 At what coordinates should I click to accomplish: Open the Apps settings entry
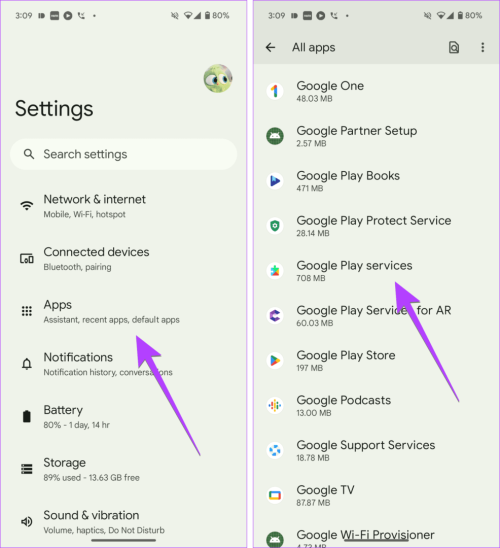[x=123, y=311]
